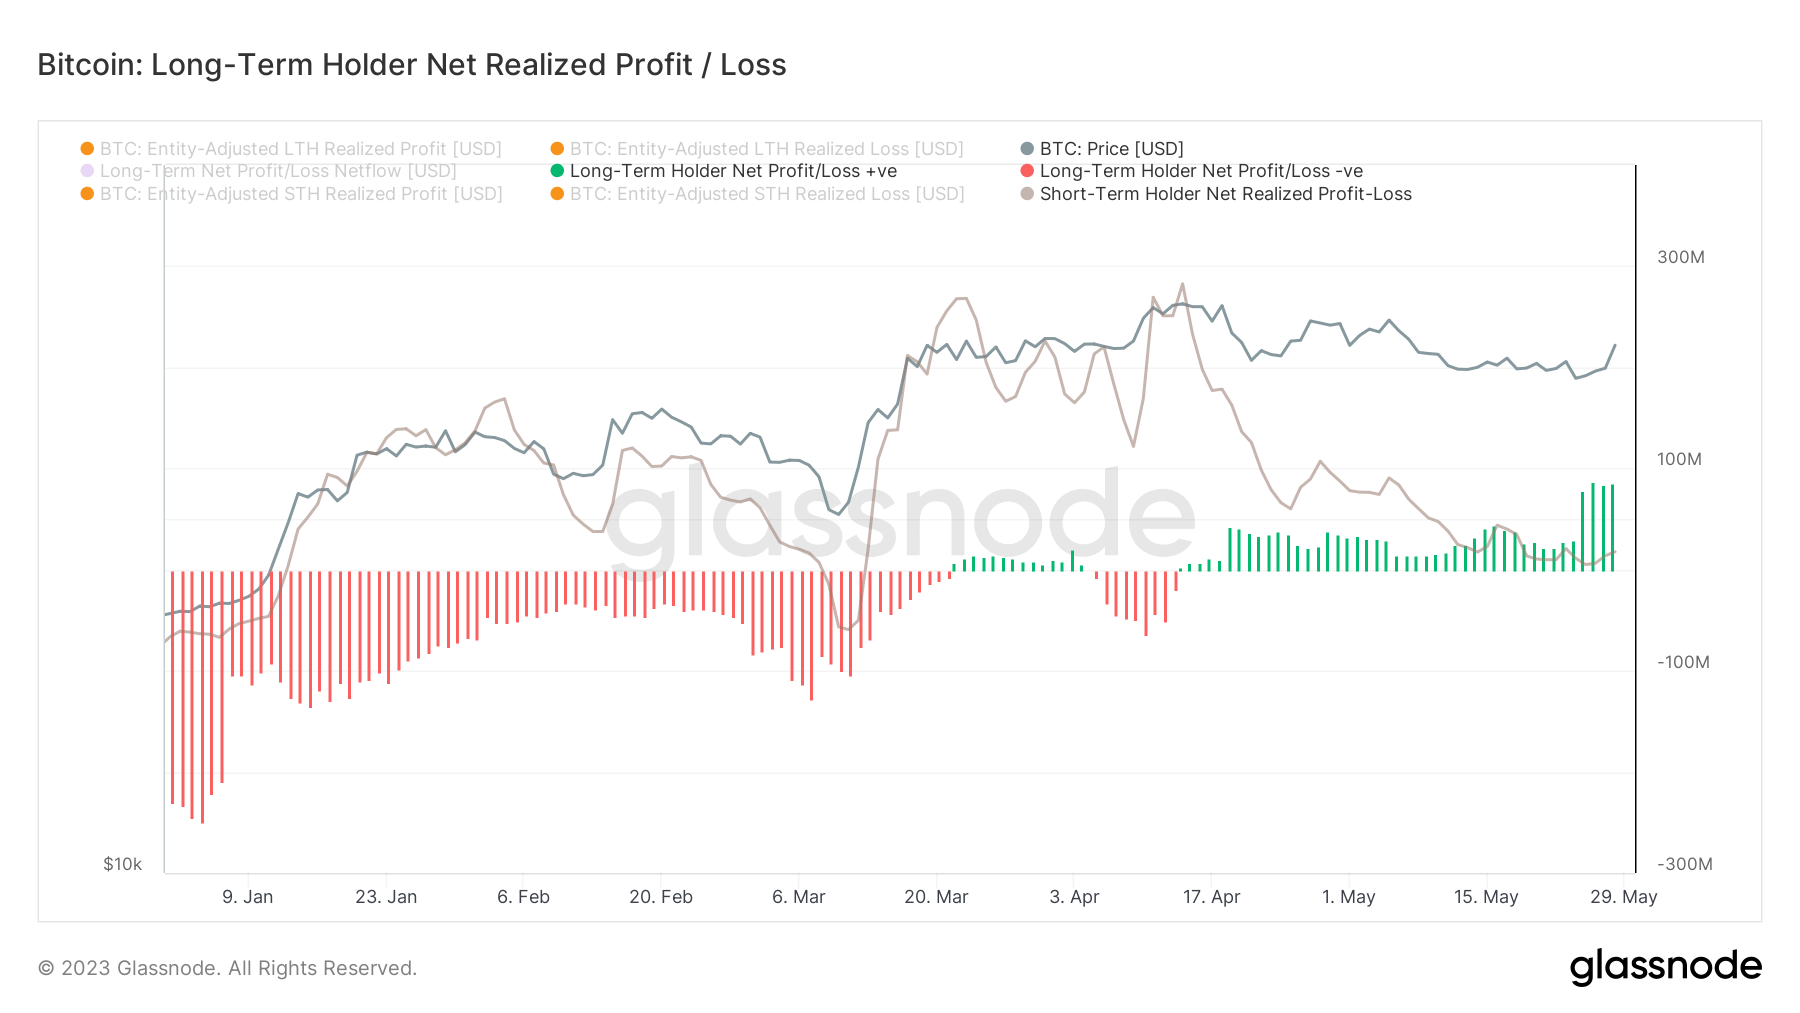This screenshot has width=1800, height=1013.
Task: Click the 100M y-axis value
Action: coord(1679,459)
